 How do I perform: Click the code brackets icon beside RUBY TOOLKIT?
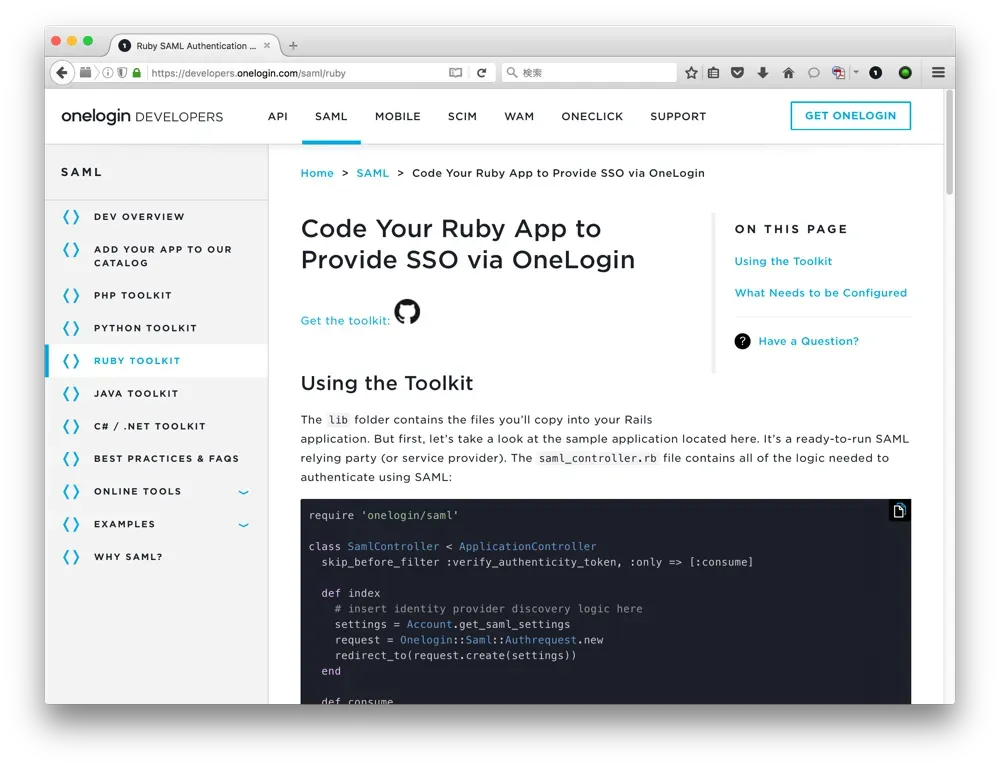70,361
